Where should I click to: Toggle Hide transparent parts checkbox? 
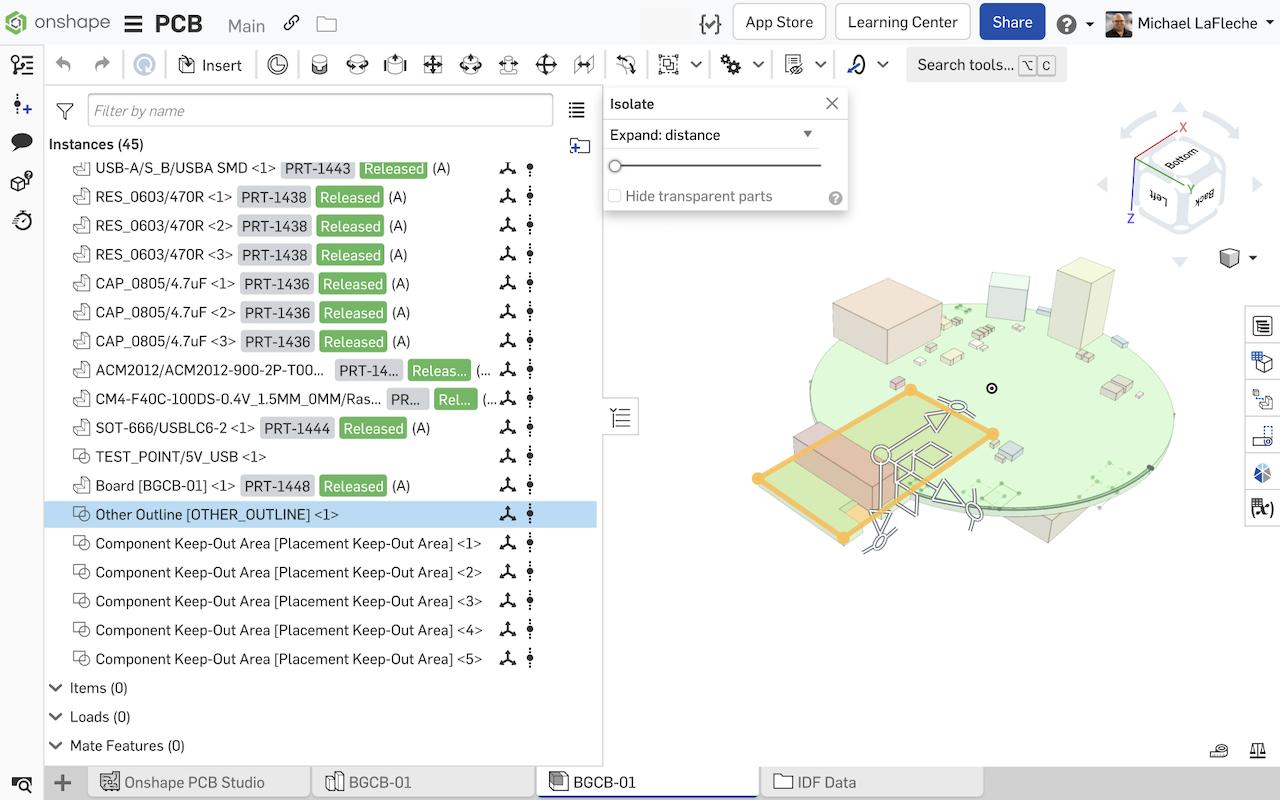pyautogui.click(x=615, y=196)
